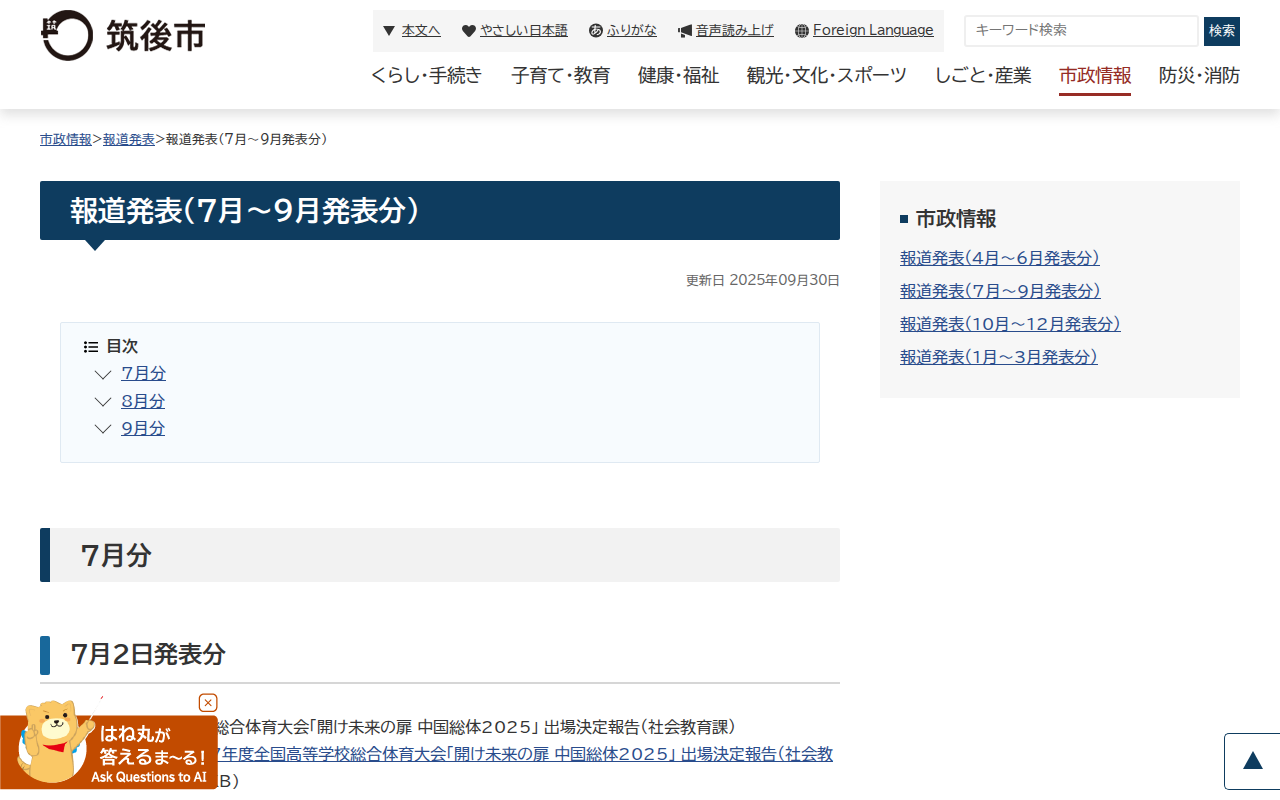Open the 観光・文化・スポーツ menu
This screenshot has width=1280, height=800.
tap(827, 76)
